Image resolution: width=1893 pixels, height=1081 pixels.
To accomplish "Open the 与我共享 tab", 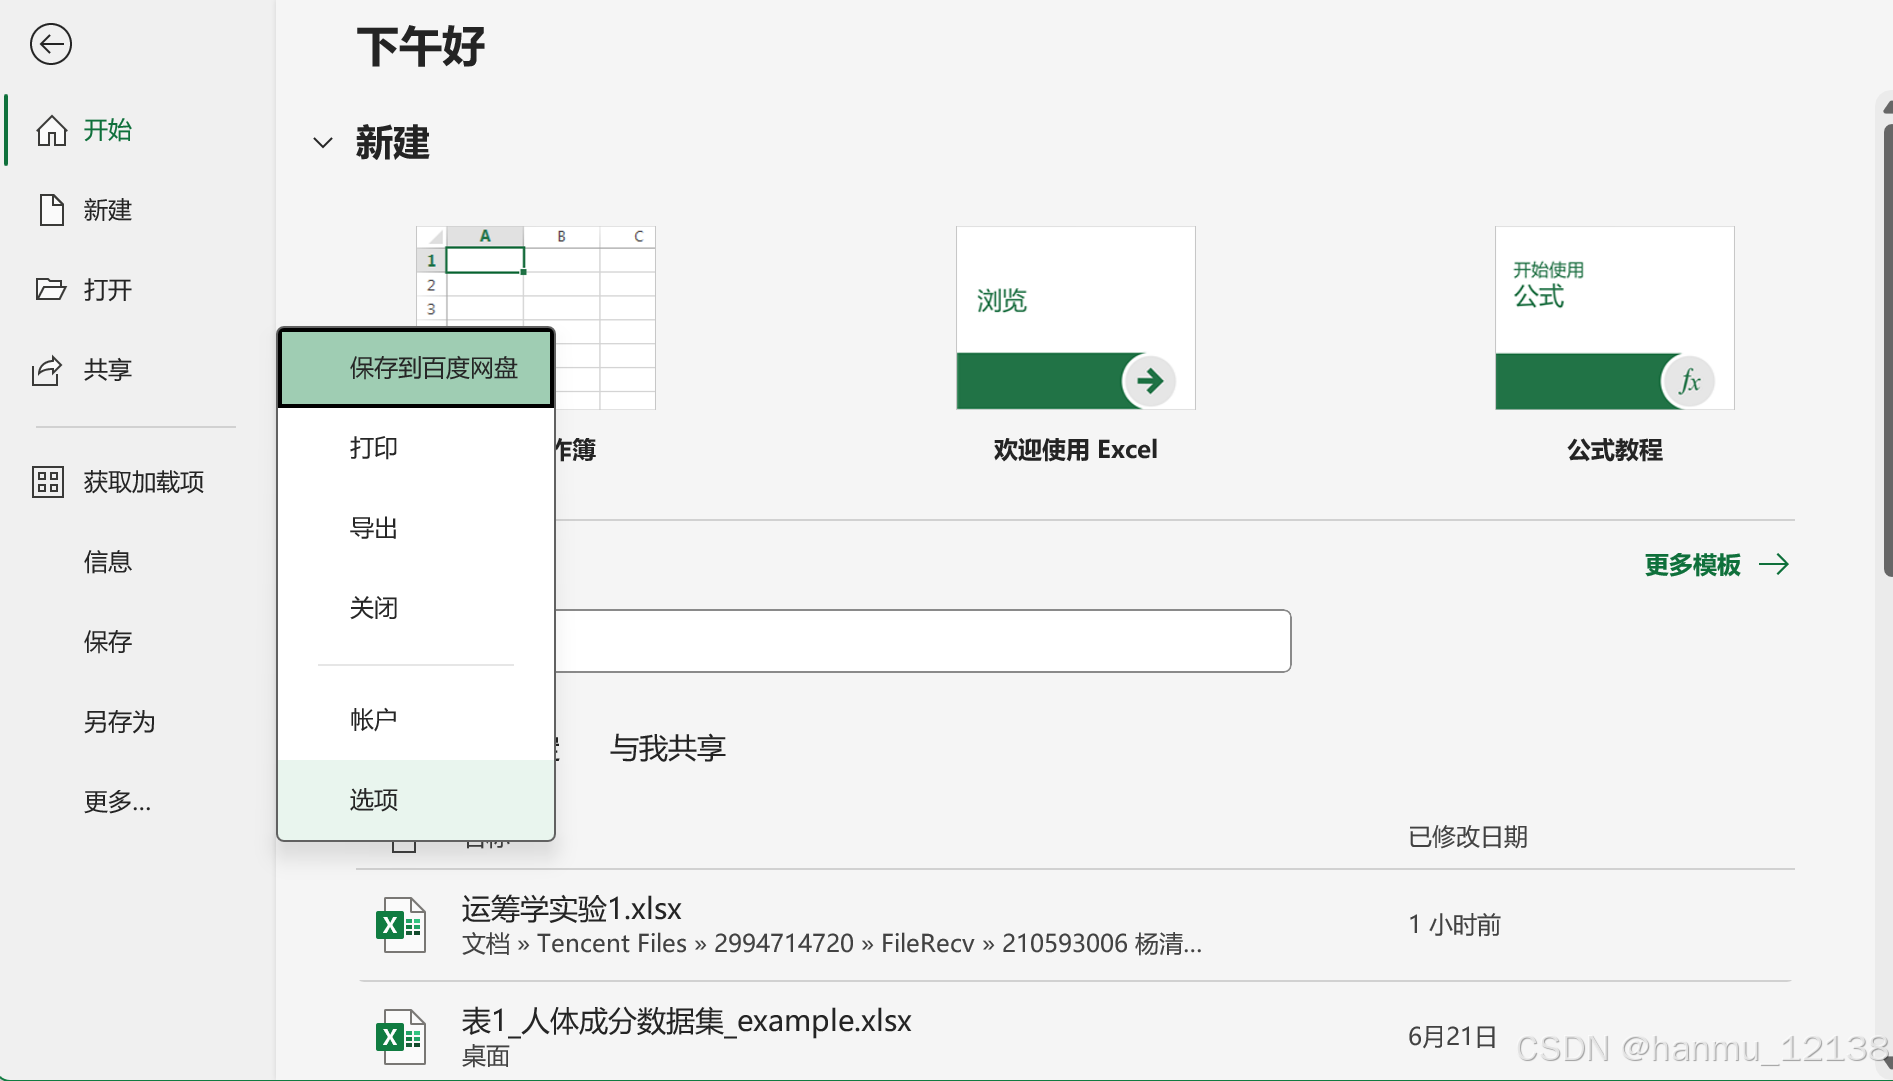I will click(668, 748).
